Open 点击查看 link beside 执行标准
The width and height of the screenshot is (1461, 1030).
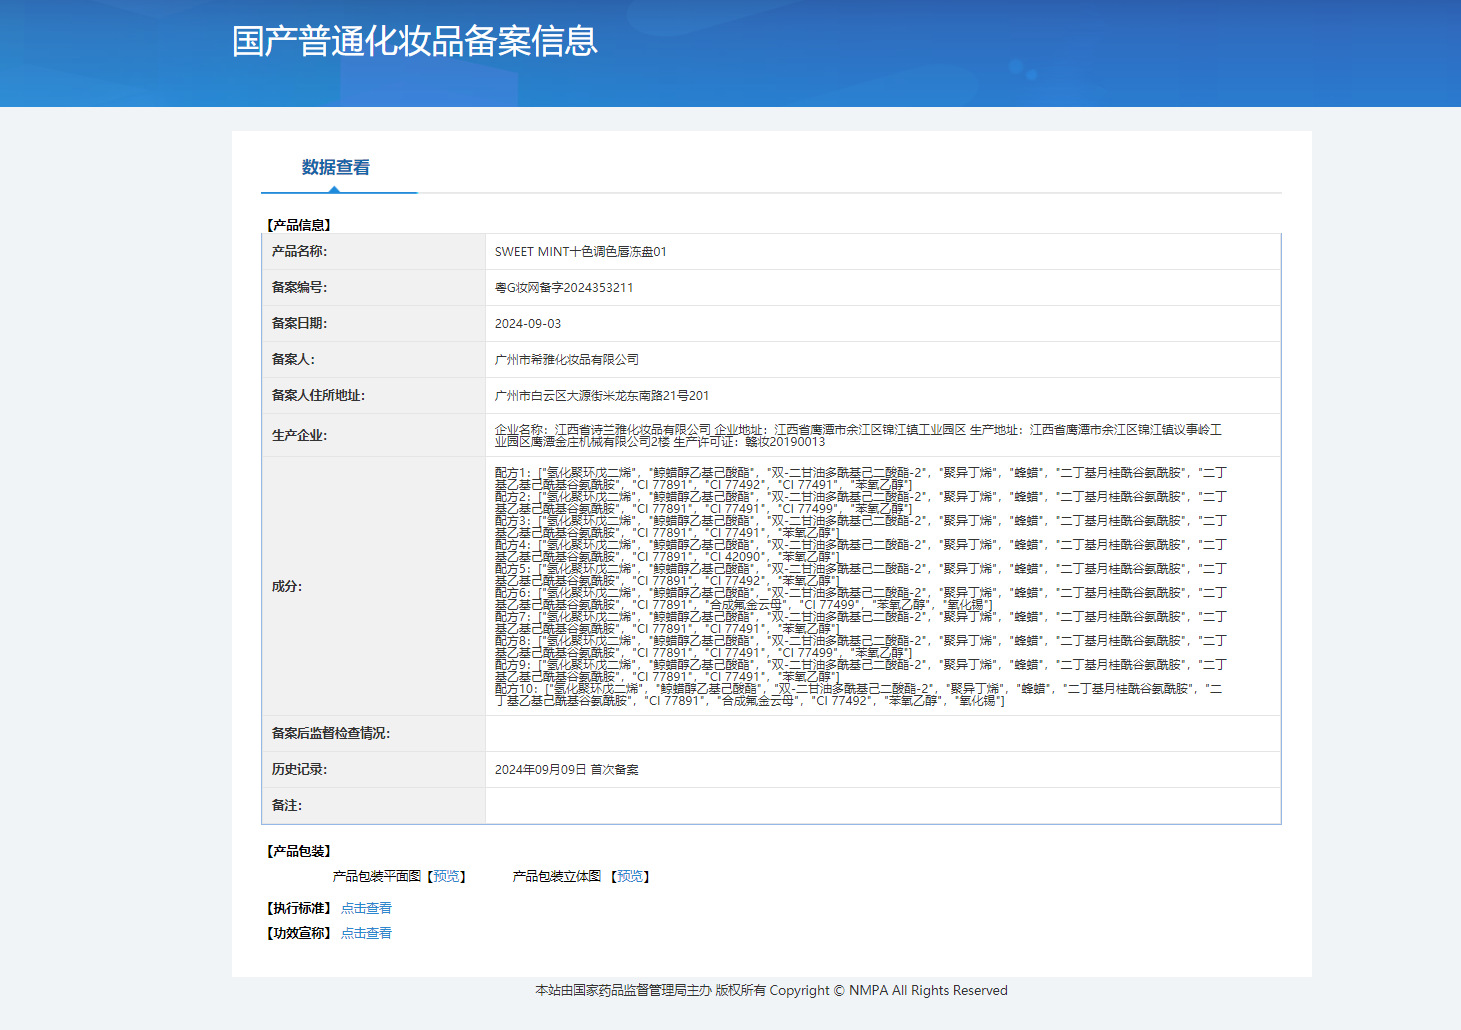366,908
